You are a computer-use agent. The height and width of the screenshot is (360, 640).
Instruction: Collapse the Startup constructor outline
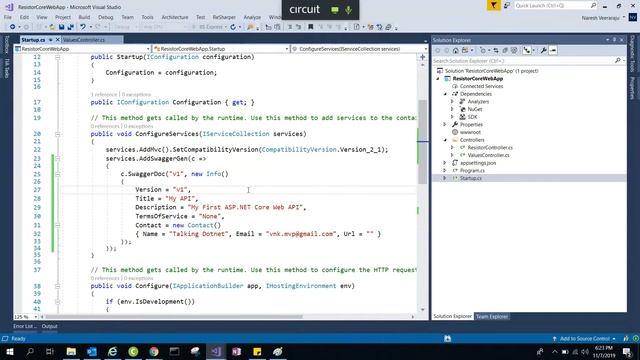pos(58,57)
